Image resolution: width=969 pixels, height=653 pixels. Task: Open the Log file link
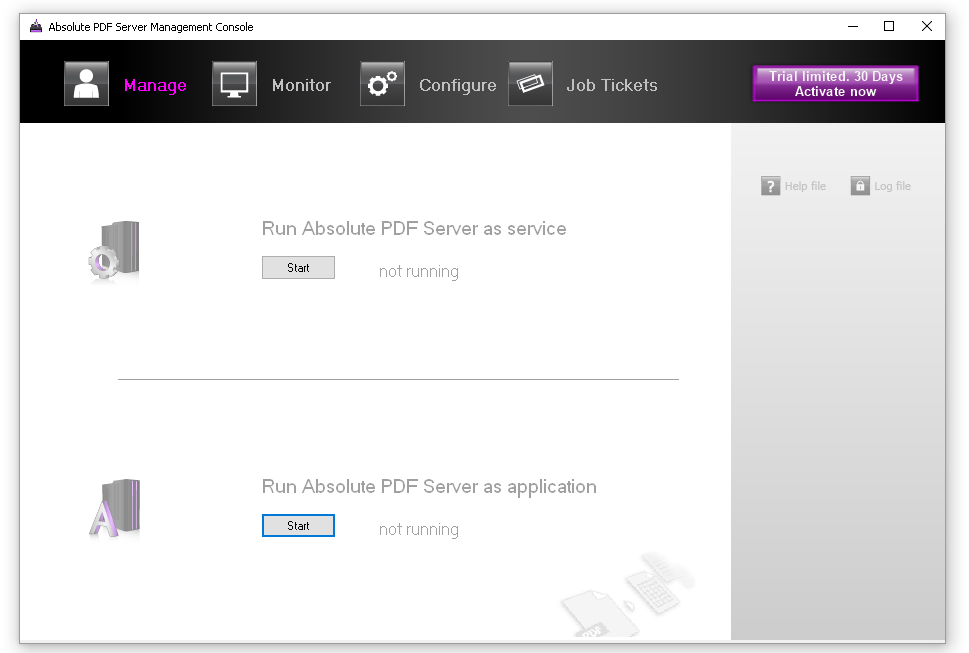[891, 185]
